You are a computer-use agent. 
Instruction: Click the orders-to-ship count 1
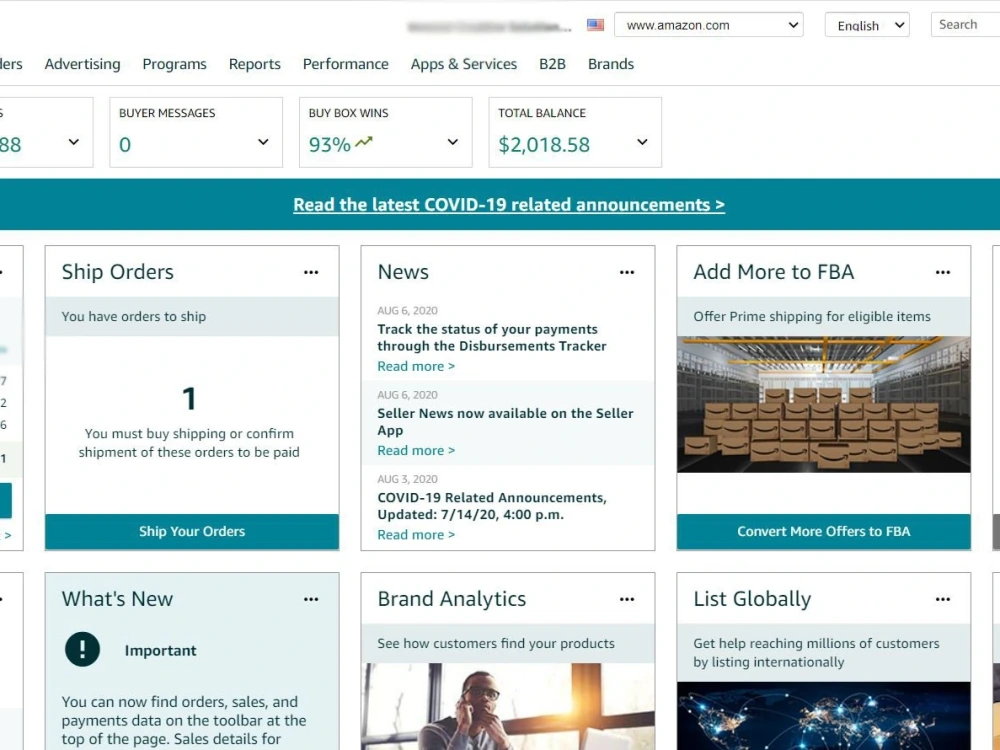click(x=189, y=399)
